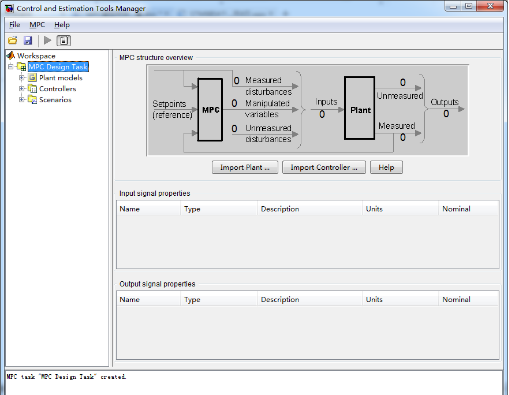Click the Plant models folder icon
Image resolution: width=509 pixels, height=395 pixels.
32,78
